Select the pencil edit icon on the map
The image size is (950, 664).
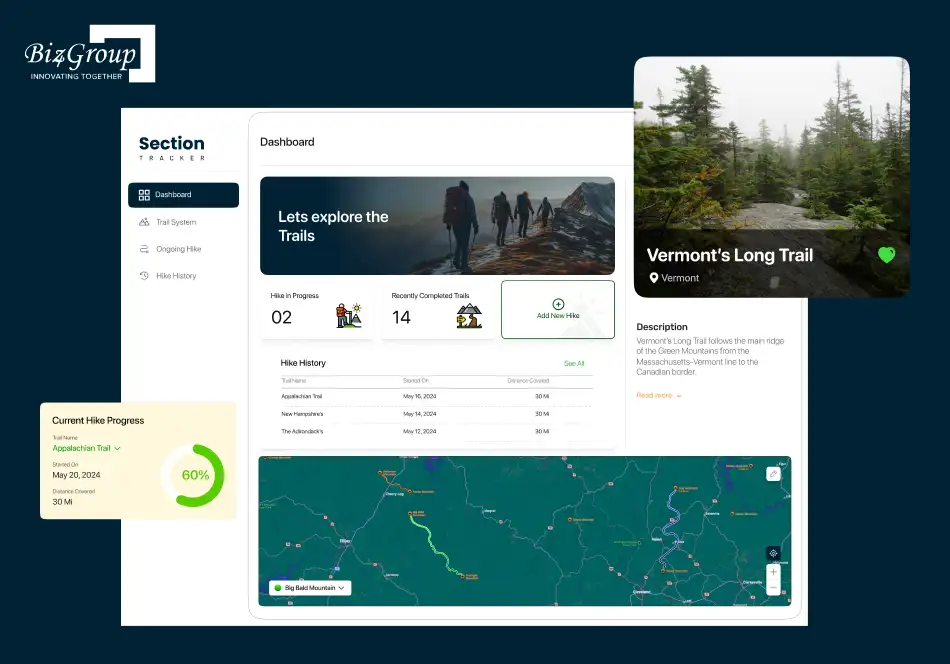(772, 472)
